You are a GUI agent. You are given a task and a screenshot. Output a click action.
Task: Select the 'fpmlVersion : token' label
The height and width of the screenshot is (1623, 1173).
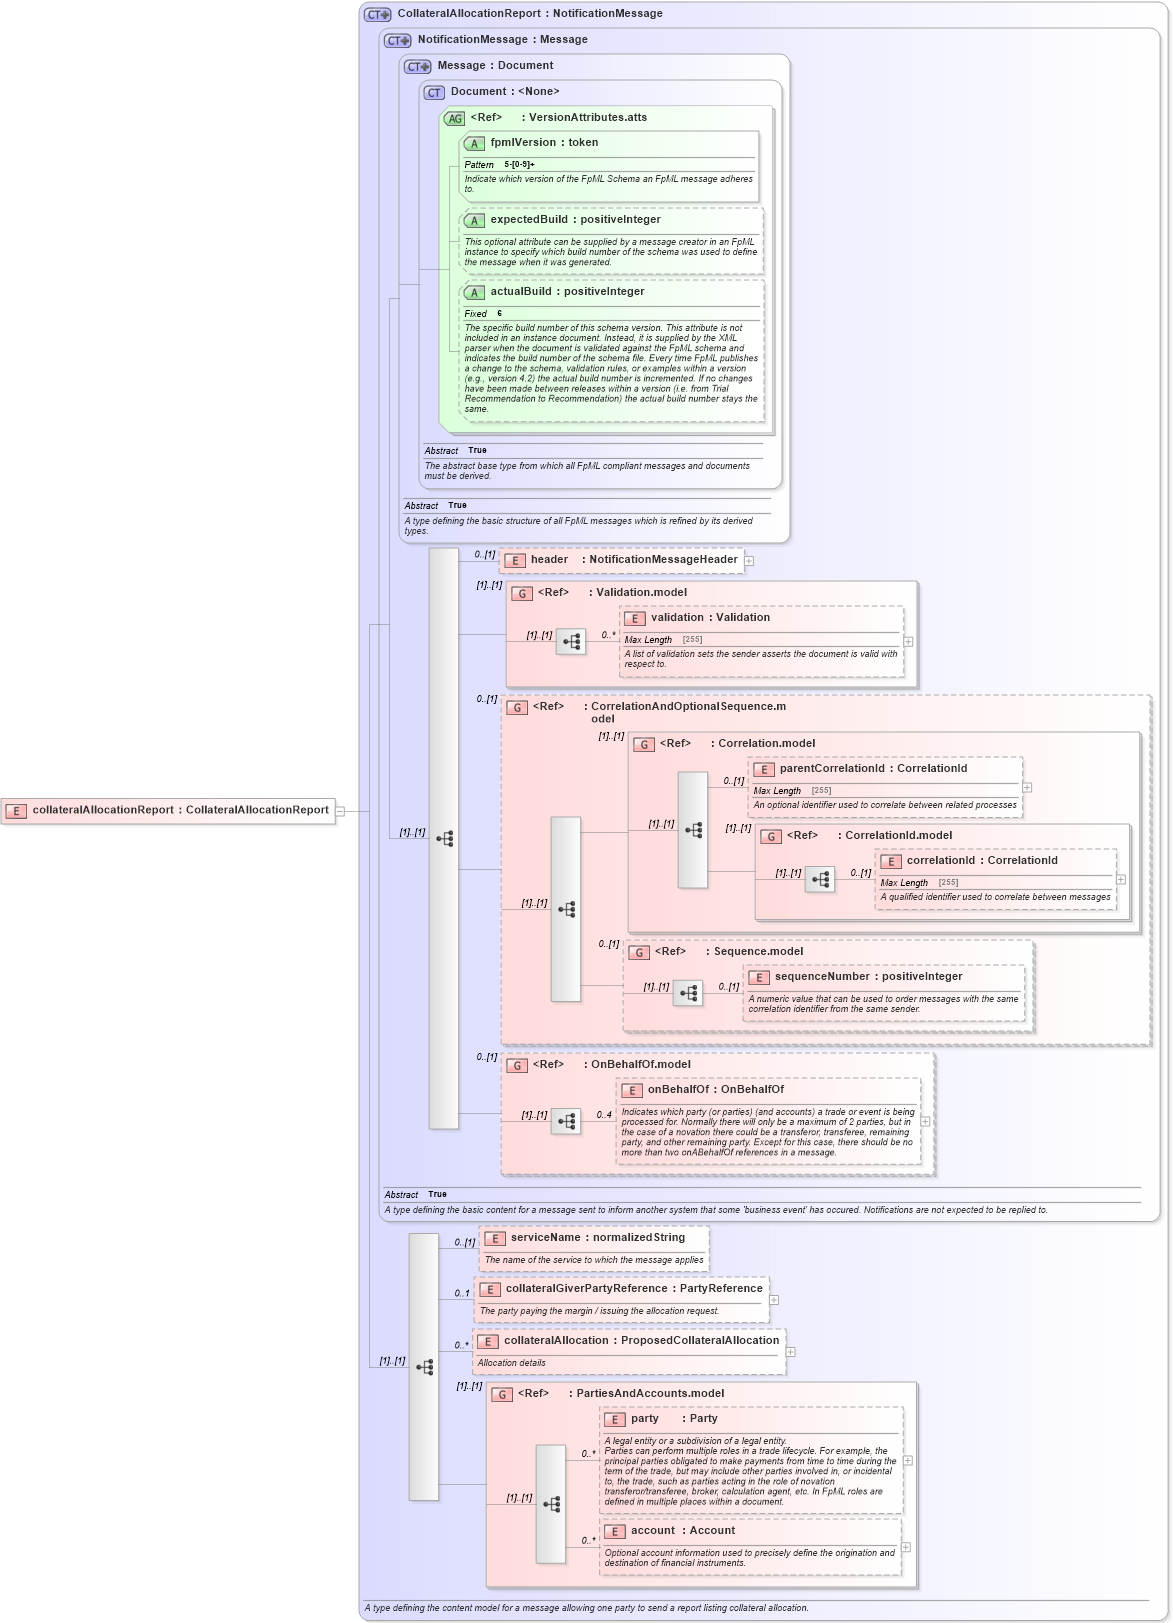pos(544,143)
